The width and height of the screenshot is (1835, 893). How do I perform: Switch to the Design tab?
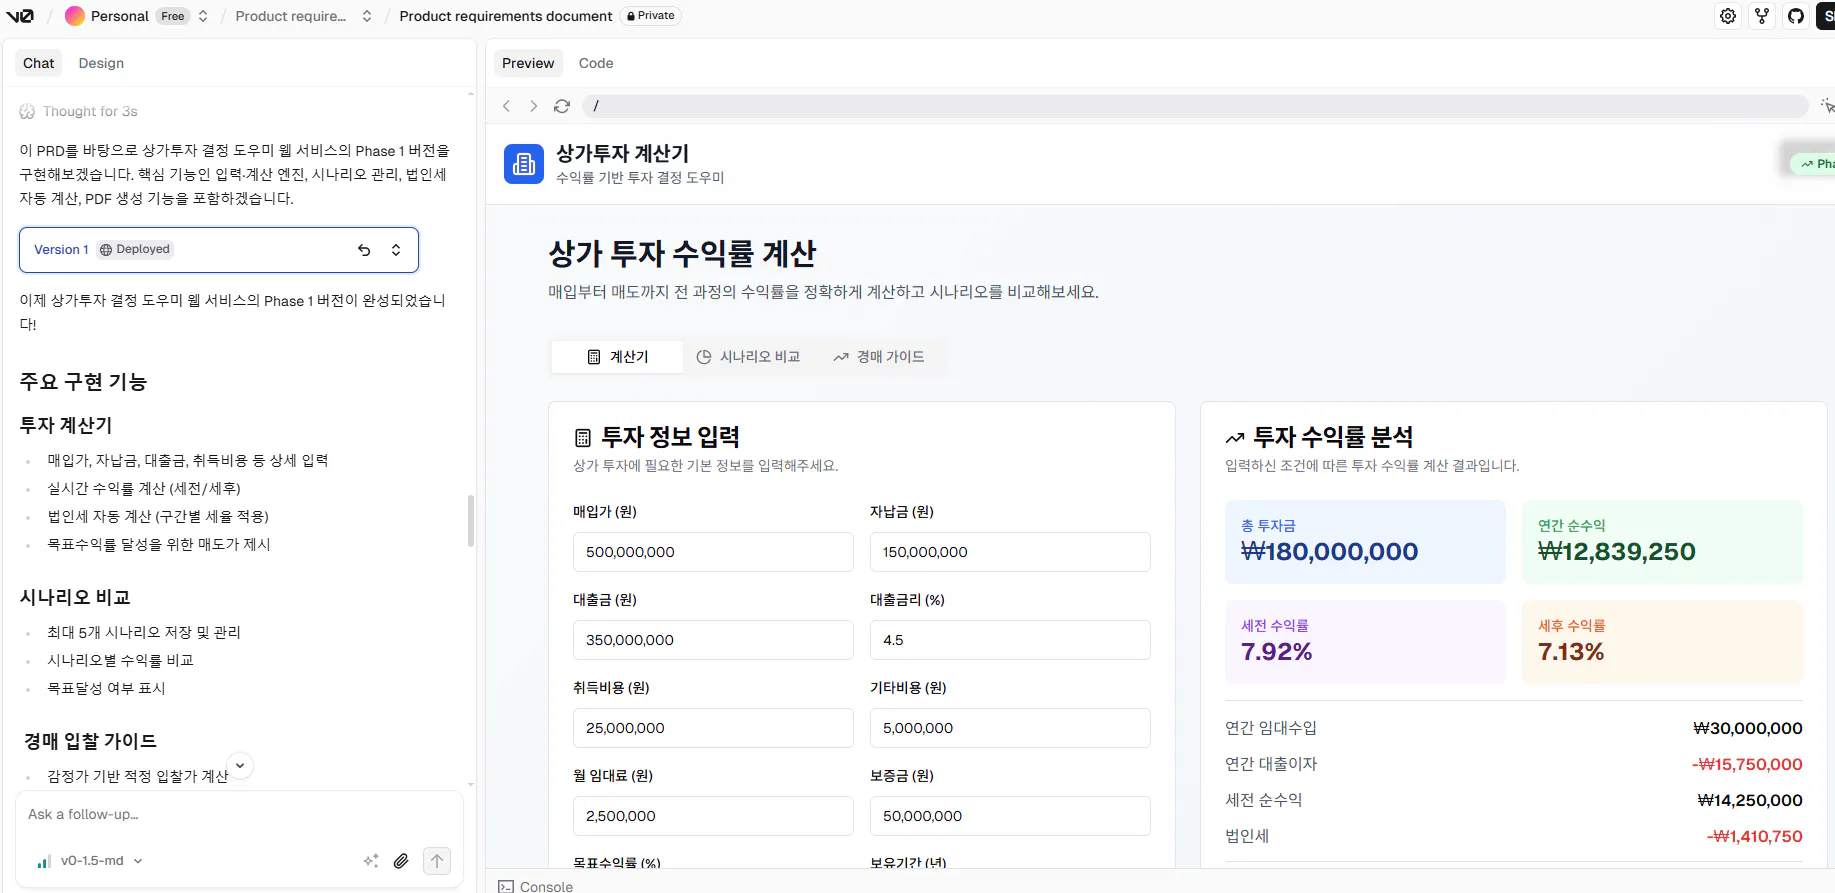pyautogui.click(x=101, y=63)
